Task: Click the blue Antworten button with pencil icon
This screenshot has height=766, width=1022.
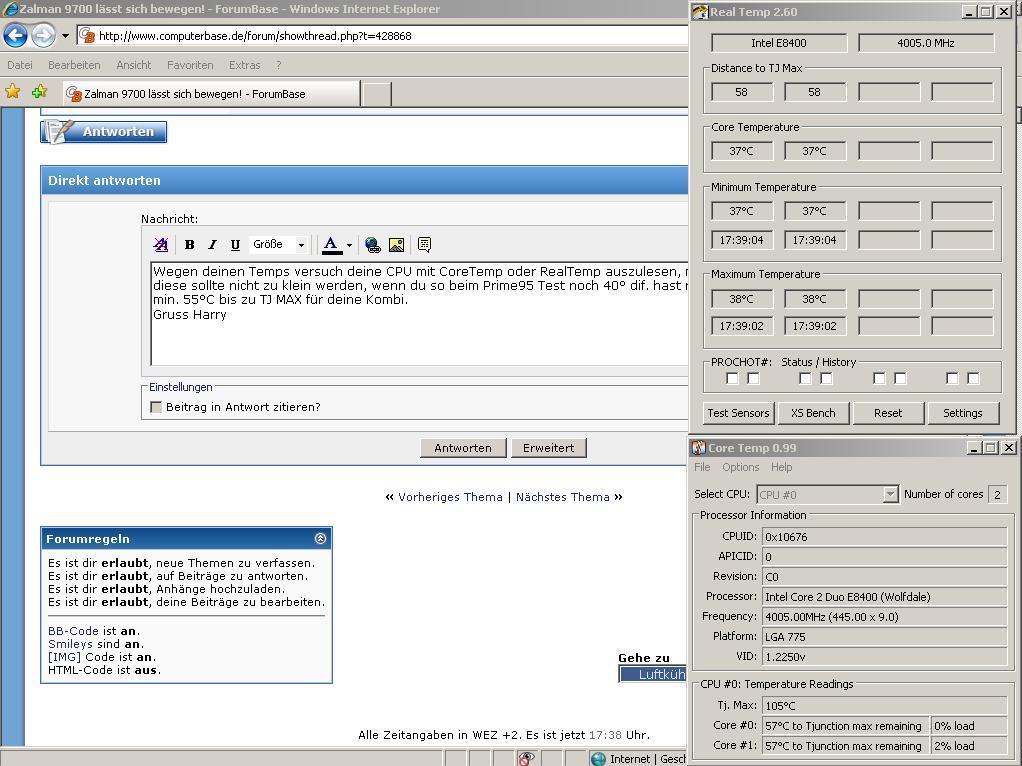Action: [104, 132]
